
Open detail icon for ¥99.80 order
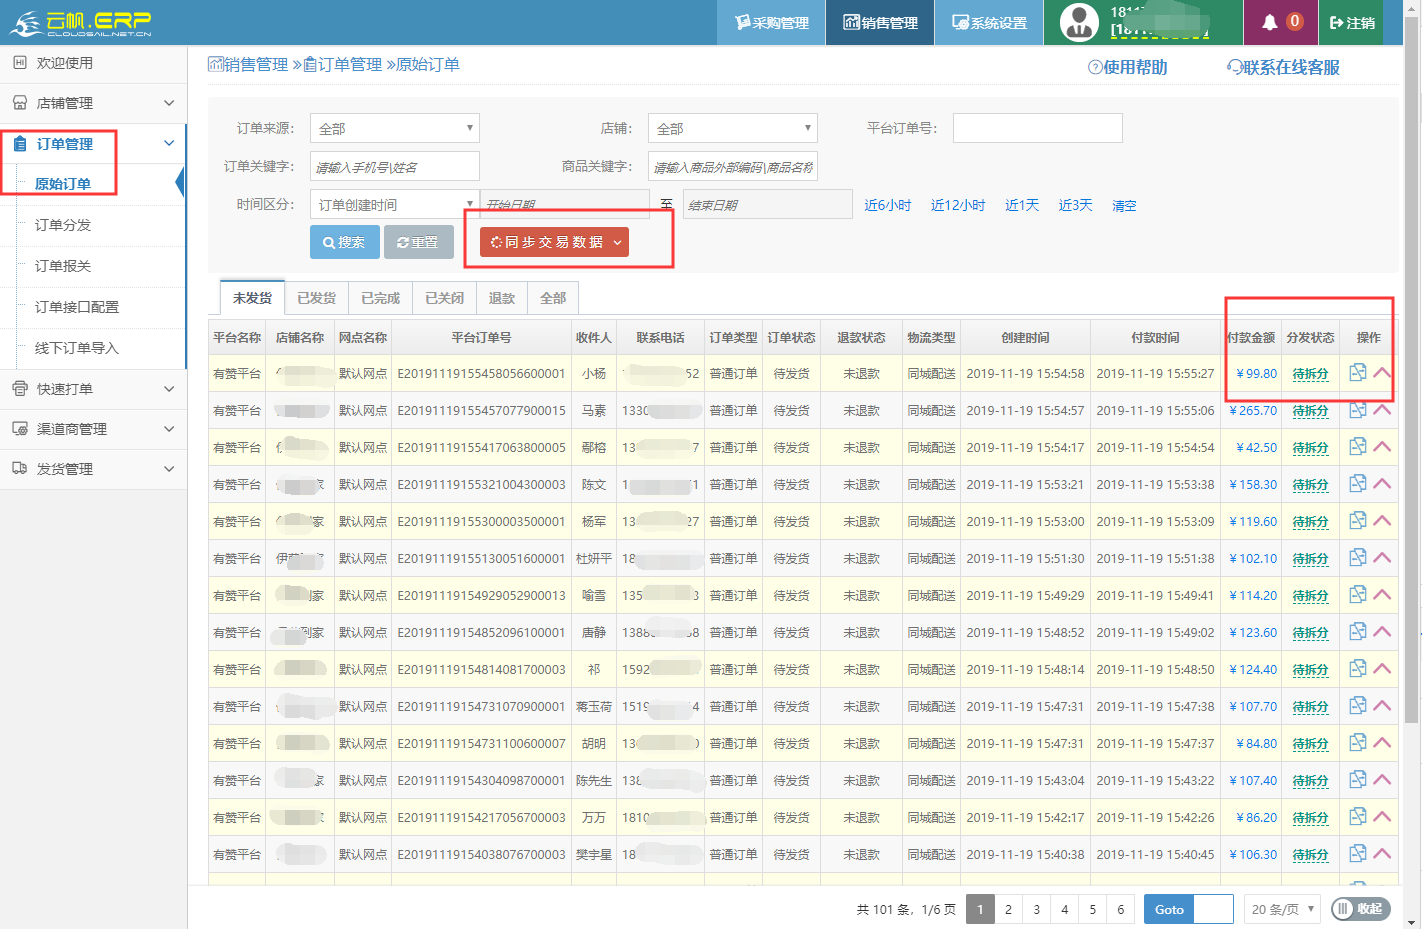(1358, 372)
